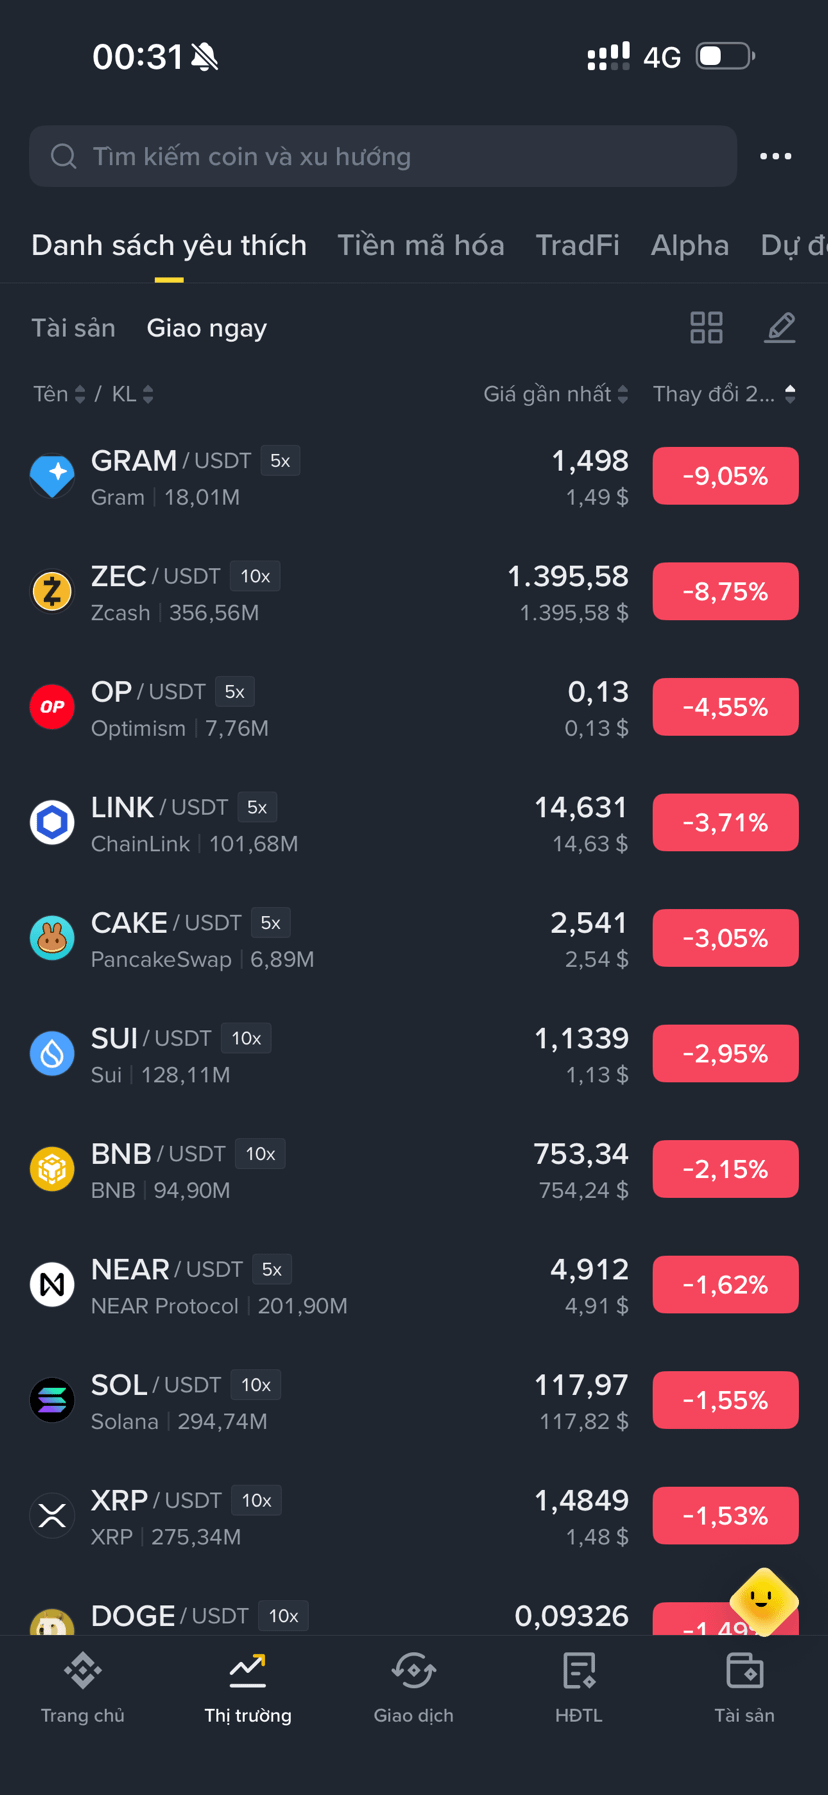The image size is (828, 1795).
Task: Open the three-dot more options menu
Action: pos(775,156)
